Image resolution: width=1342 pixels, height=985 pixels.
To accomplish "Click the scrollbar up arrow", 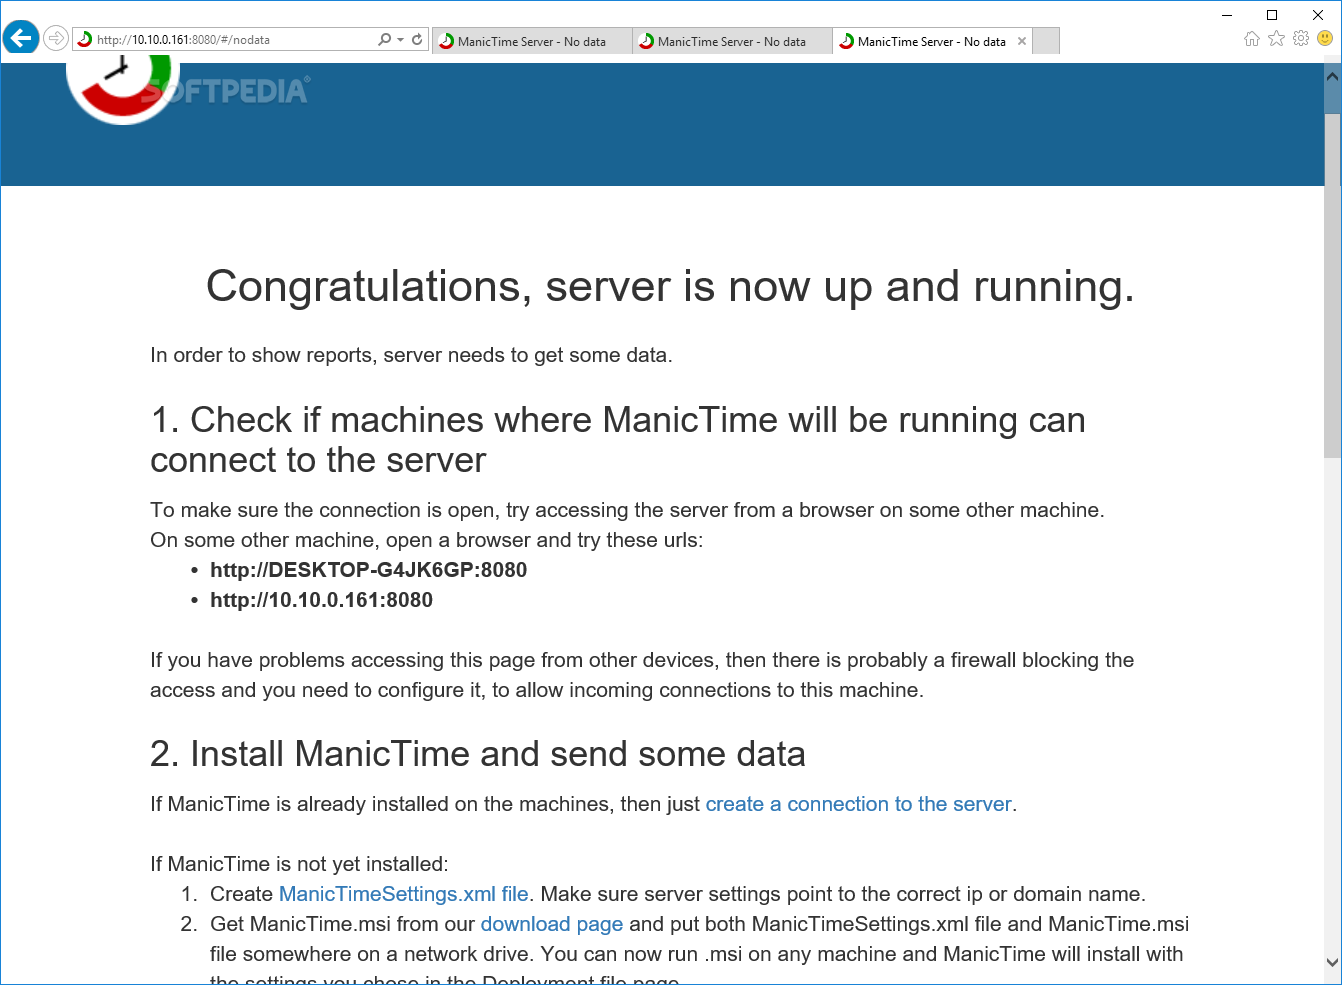I will pyautogui.click(x=1332, y=76).
